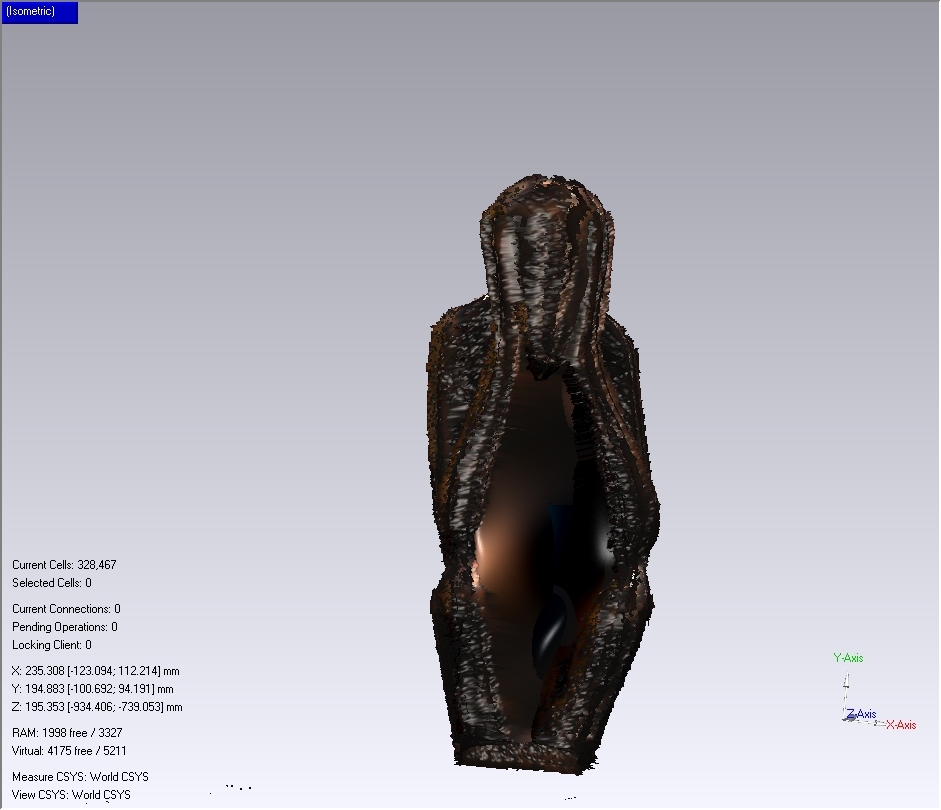Viewport: 941px width, 810px height.
Task: Click the Z-Axis label on the triad
Action: (861, 714)
